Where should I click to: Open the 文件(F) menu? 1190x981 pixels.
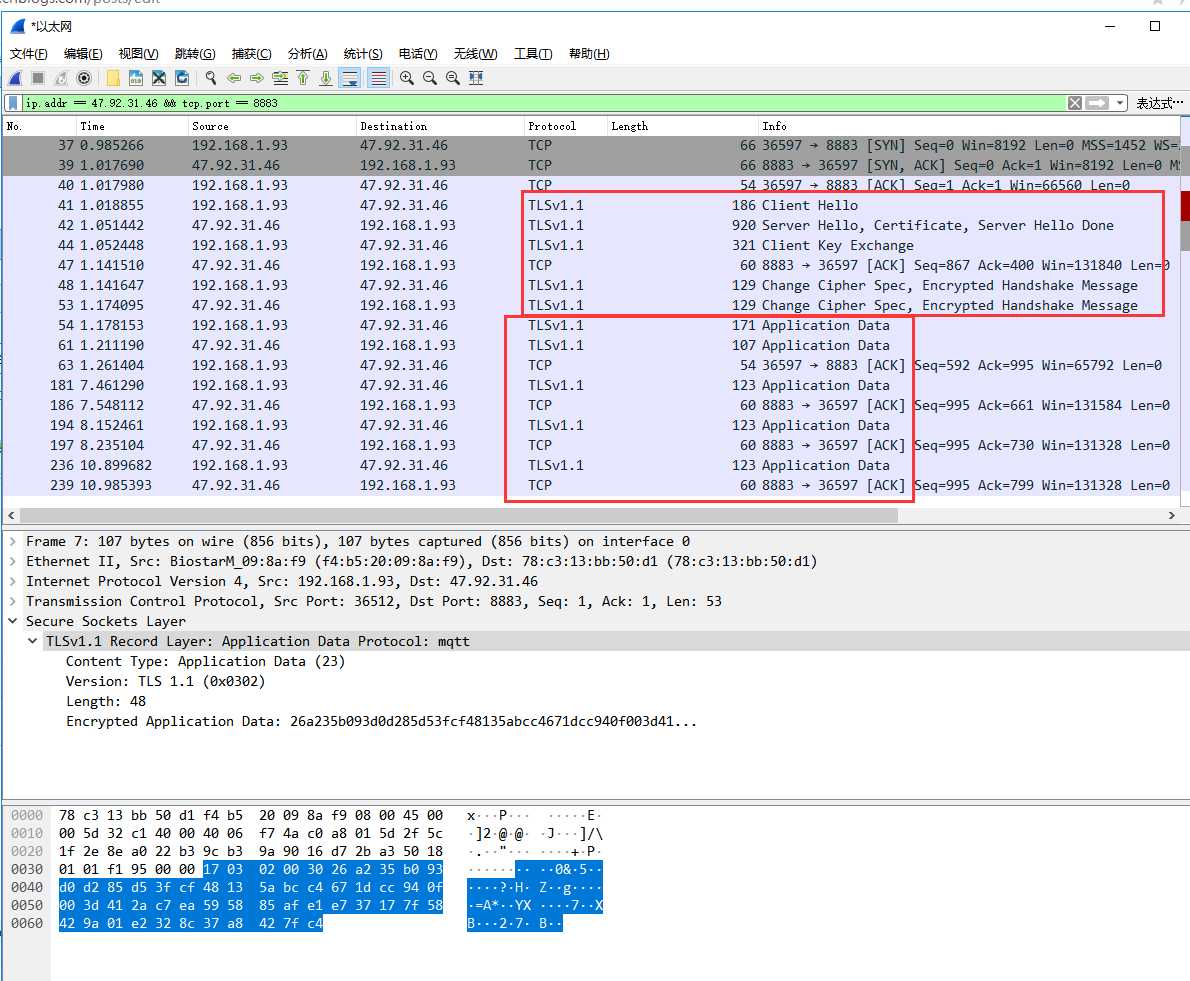(29, 54)
